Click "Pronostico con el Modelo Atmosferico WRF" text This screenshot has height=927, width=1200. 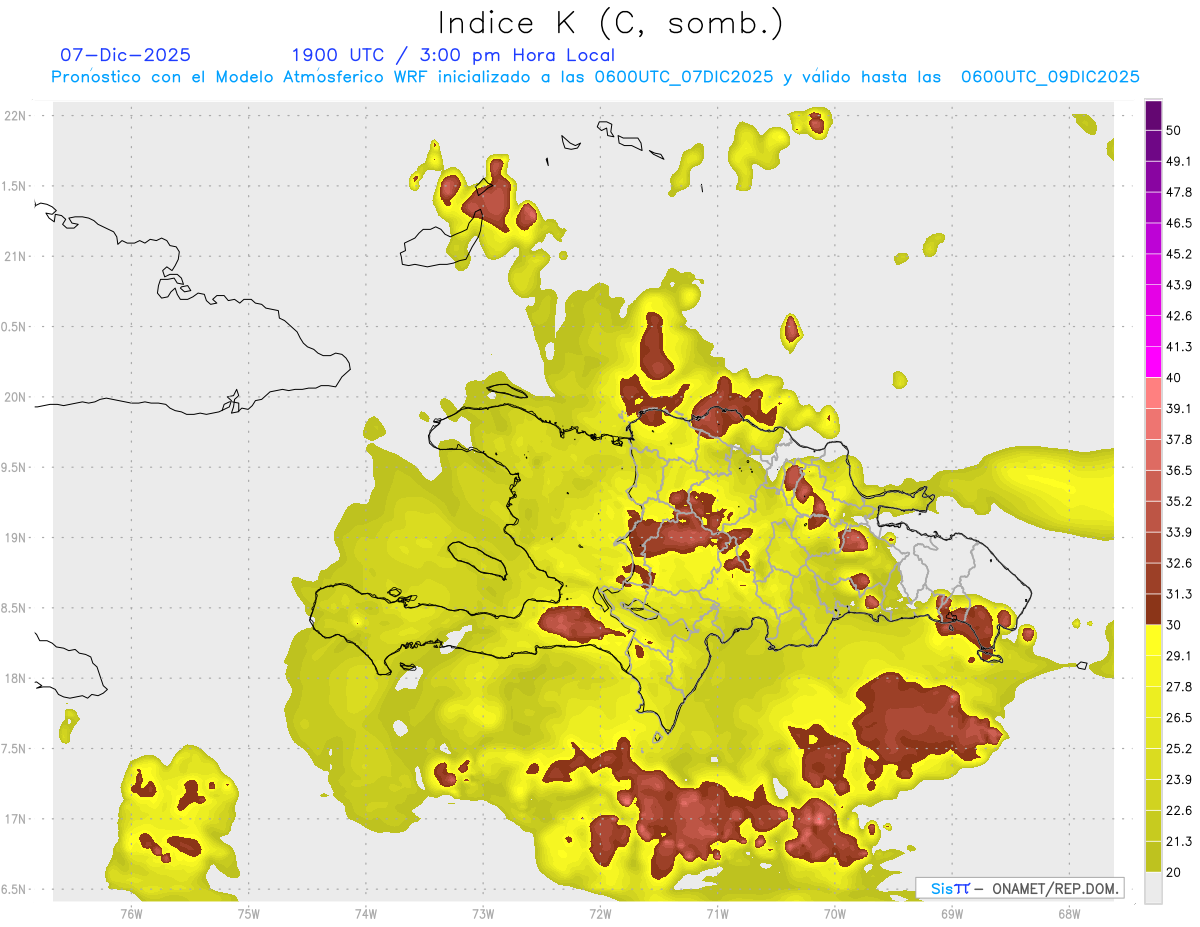241,77
